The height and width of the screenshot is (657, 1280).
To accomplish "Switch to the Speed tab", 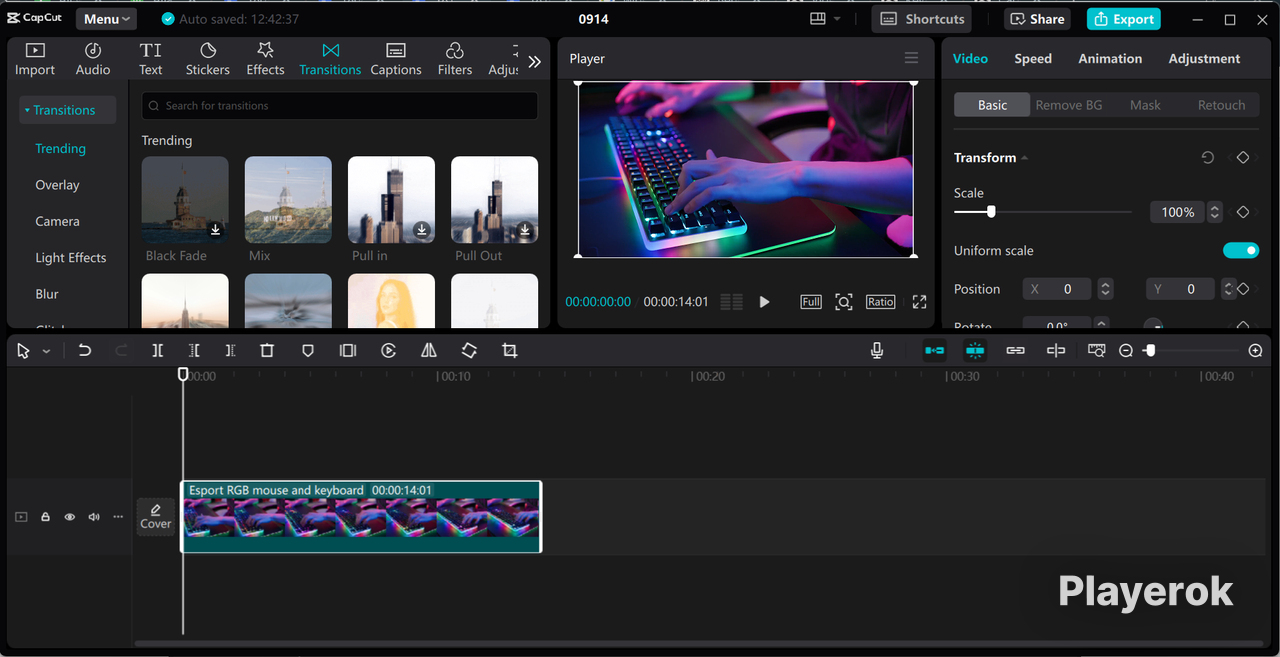I will pyautogui.click(x=1033, y=59).
